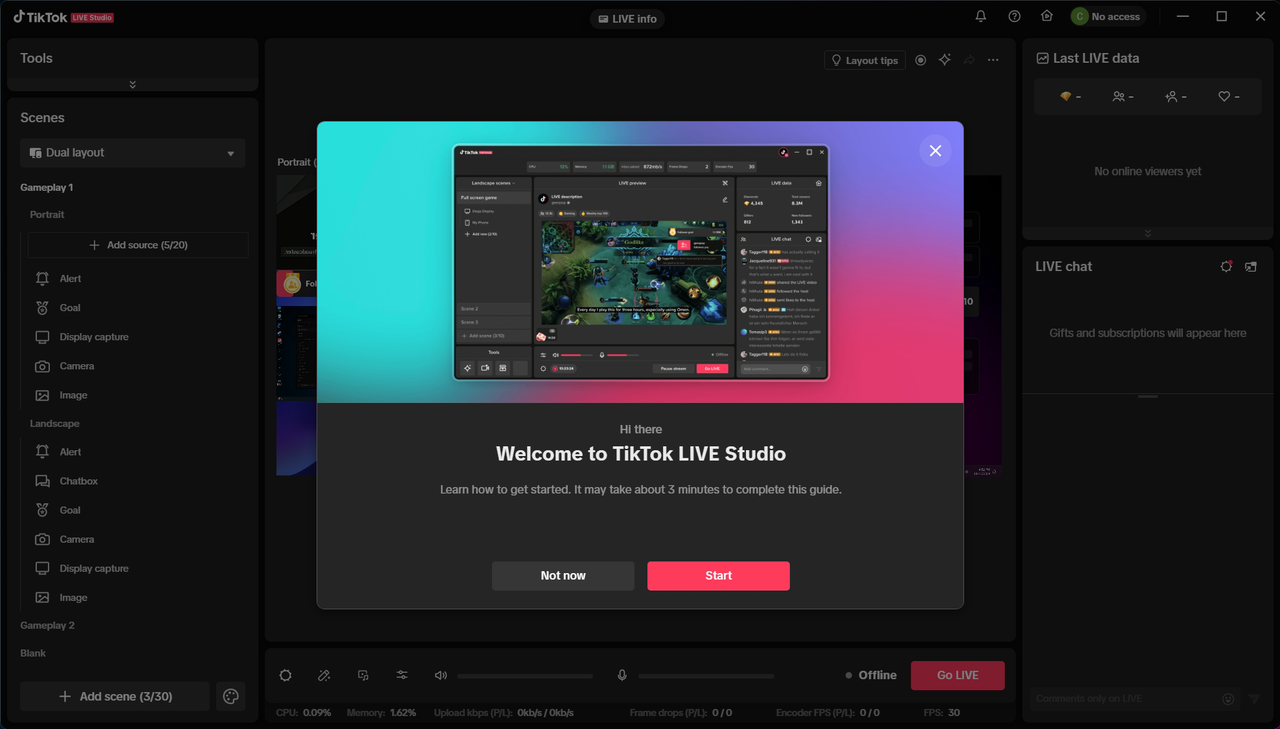Click the Start button in the welcome guide
1280x729 pixels.
pos(718,576)
